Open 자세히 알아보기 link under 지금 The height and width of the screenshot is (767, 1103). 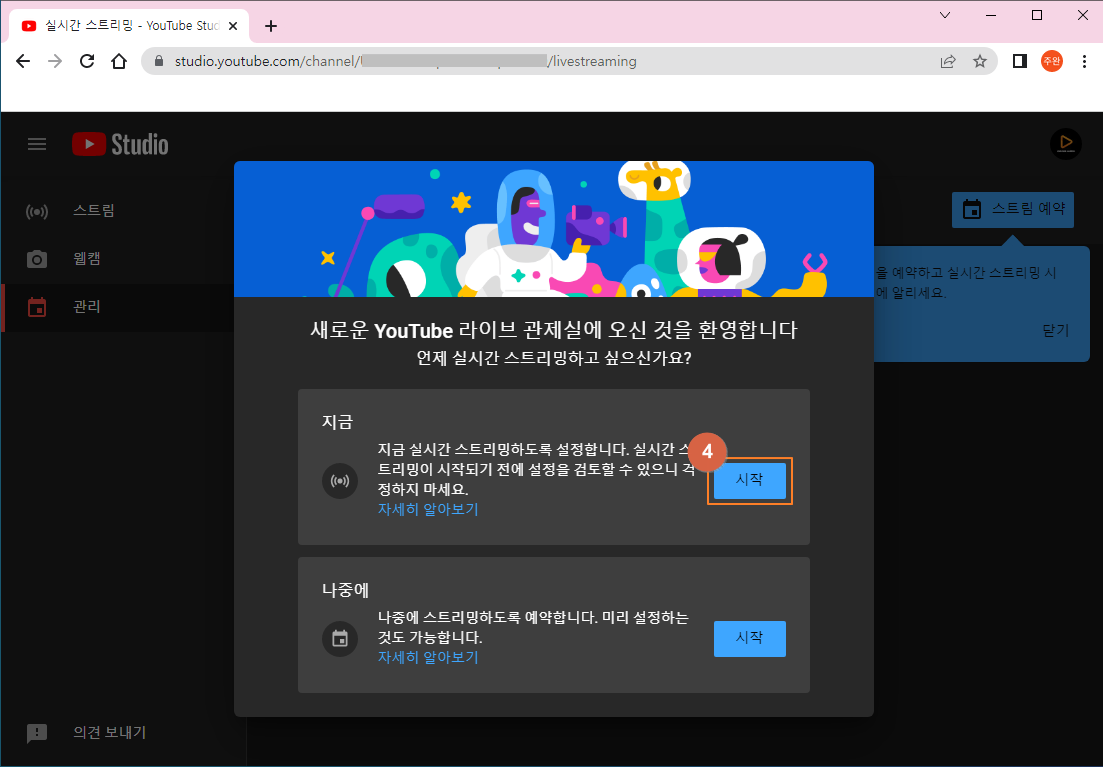(x=428, y=509)
